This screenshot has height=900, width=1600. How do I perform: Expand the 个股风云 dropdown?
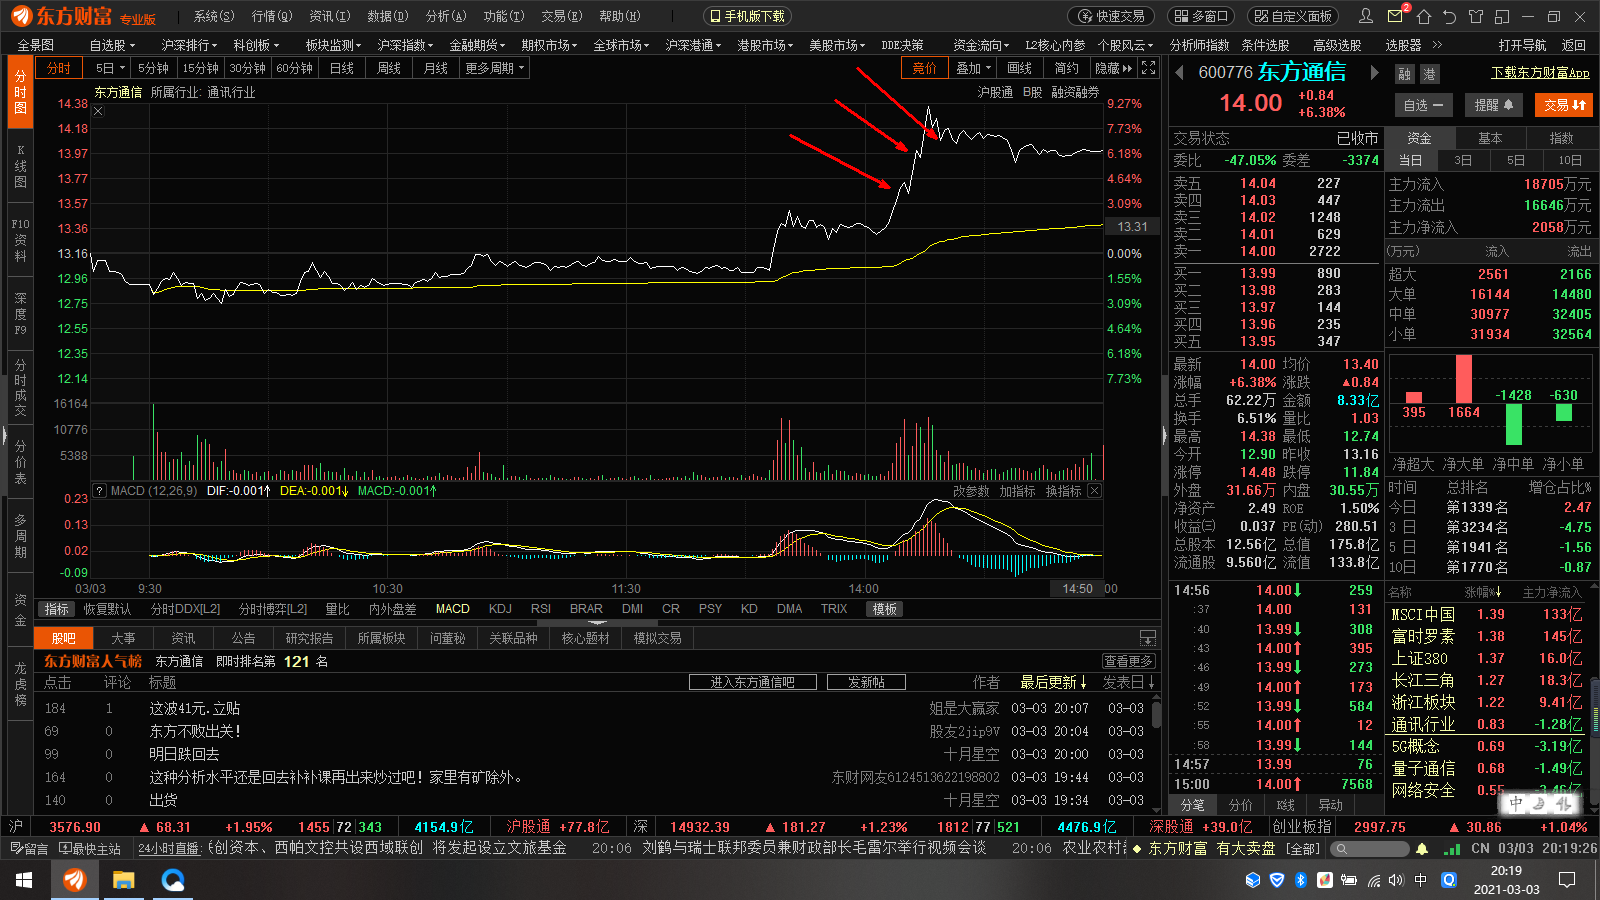tap(1125, 45)
